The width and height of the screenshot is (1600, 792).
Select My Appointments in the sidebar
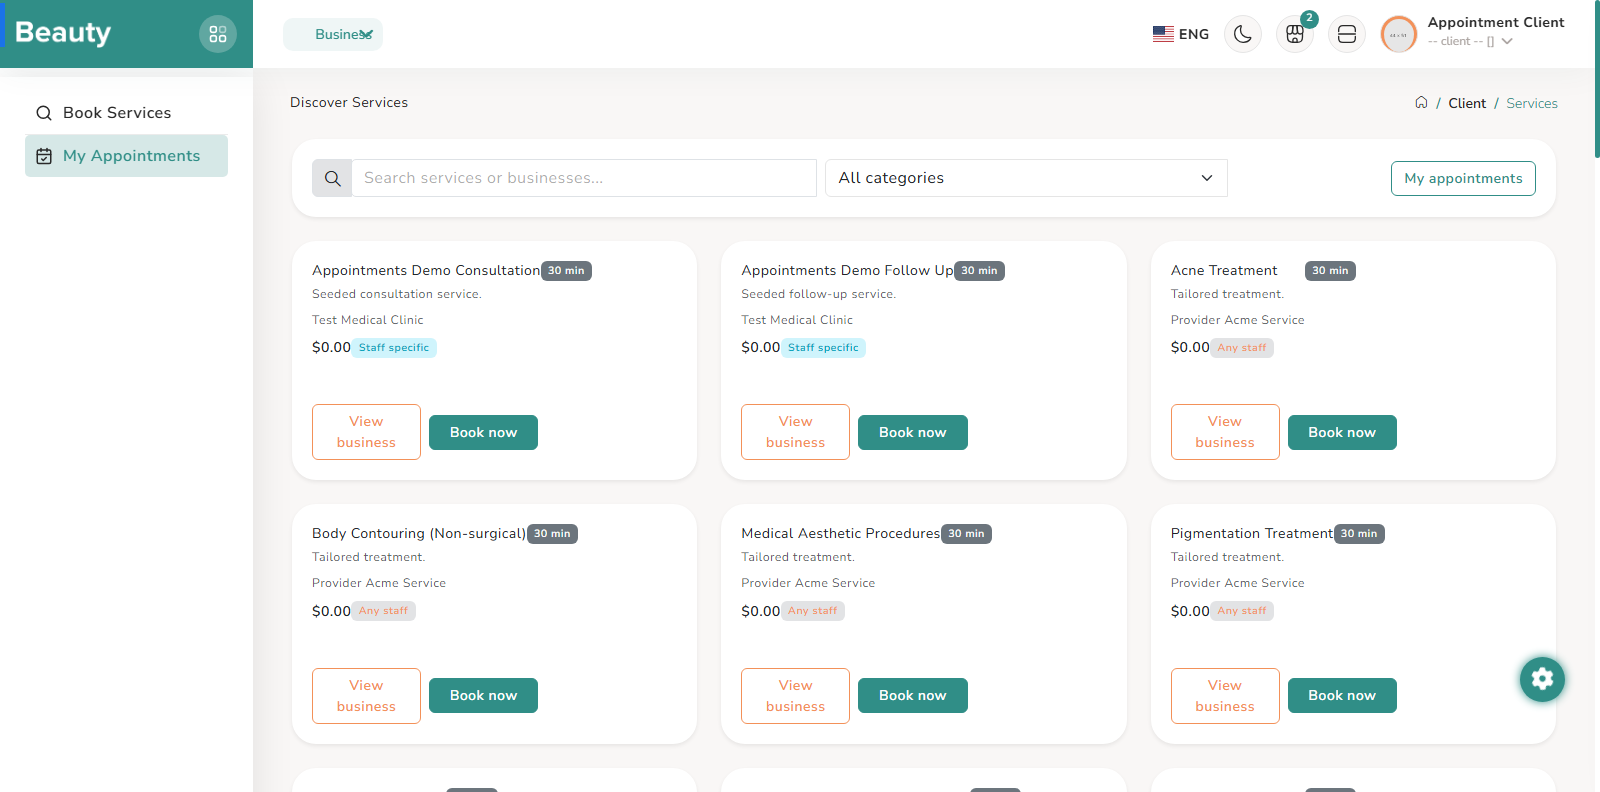(126, 156)
